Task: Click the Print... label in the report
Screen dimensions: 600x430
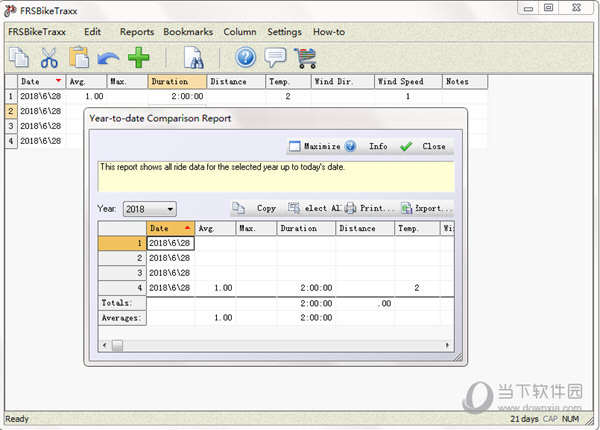Action: point(377,208)
